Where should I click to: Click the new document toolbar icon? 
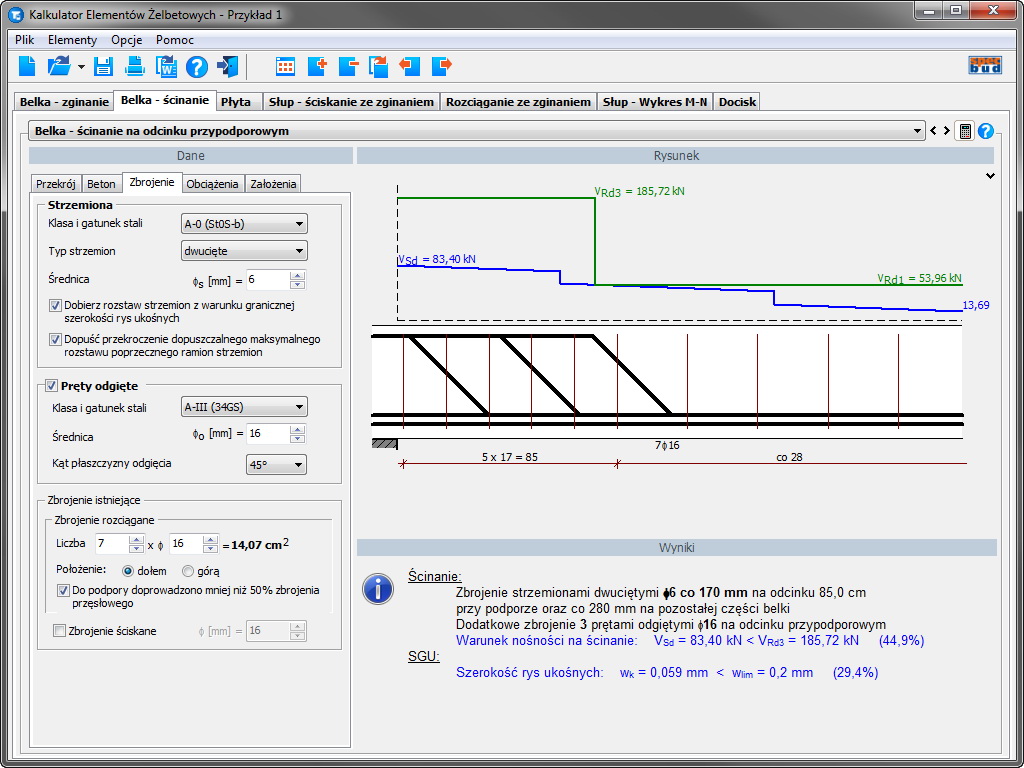coord(27,67)
